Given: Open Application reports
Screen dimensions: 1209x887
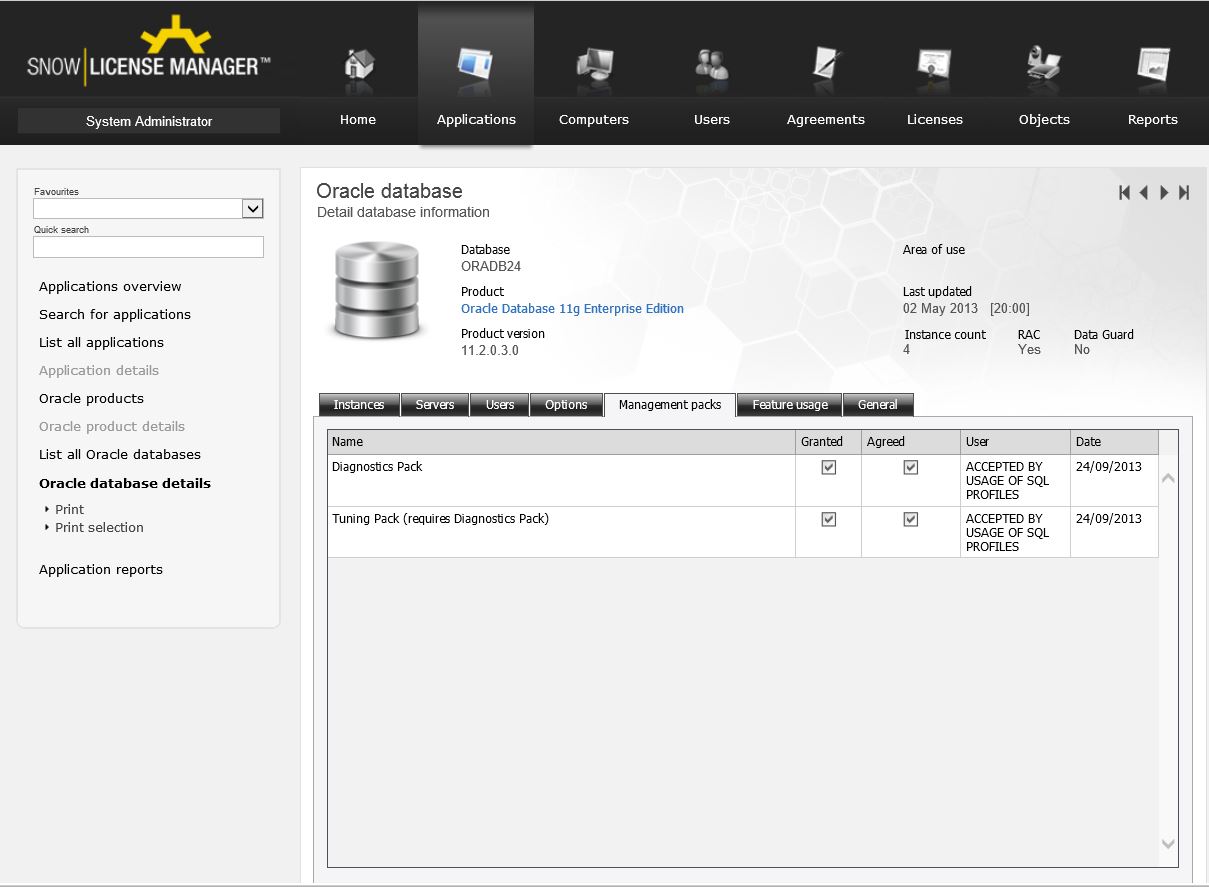Looking at the screenshot, I should click(101, 569).
